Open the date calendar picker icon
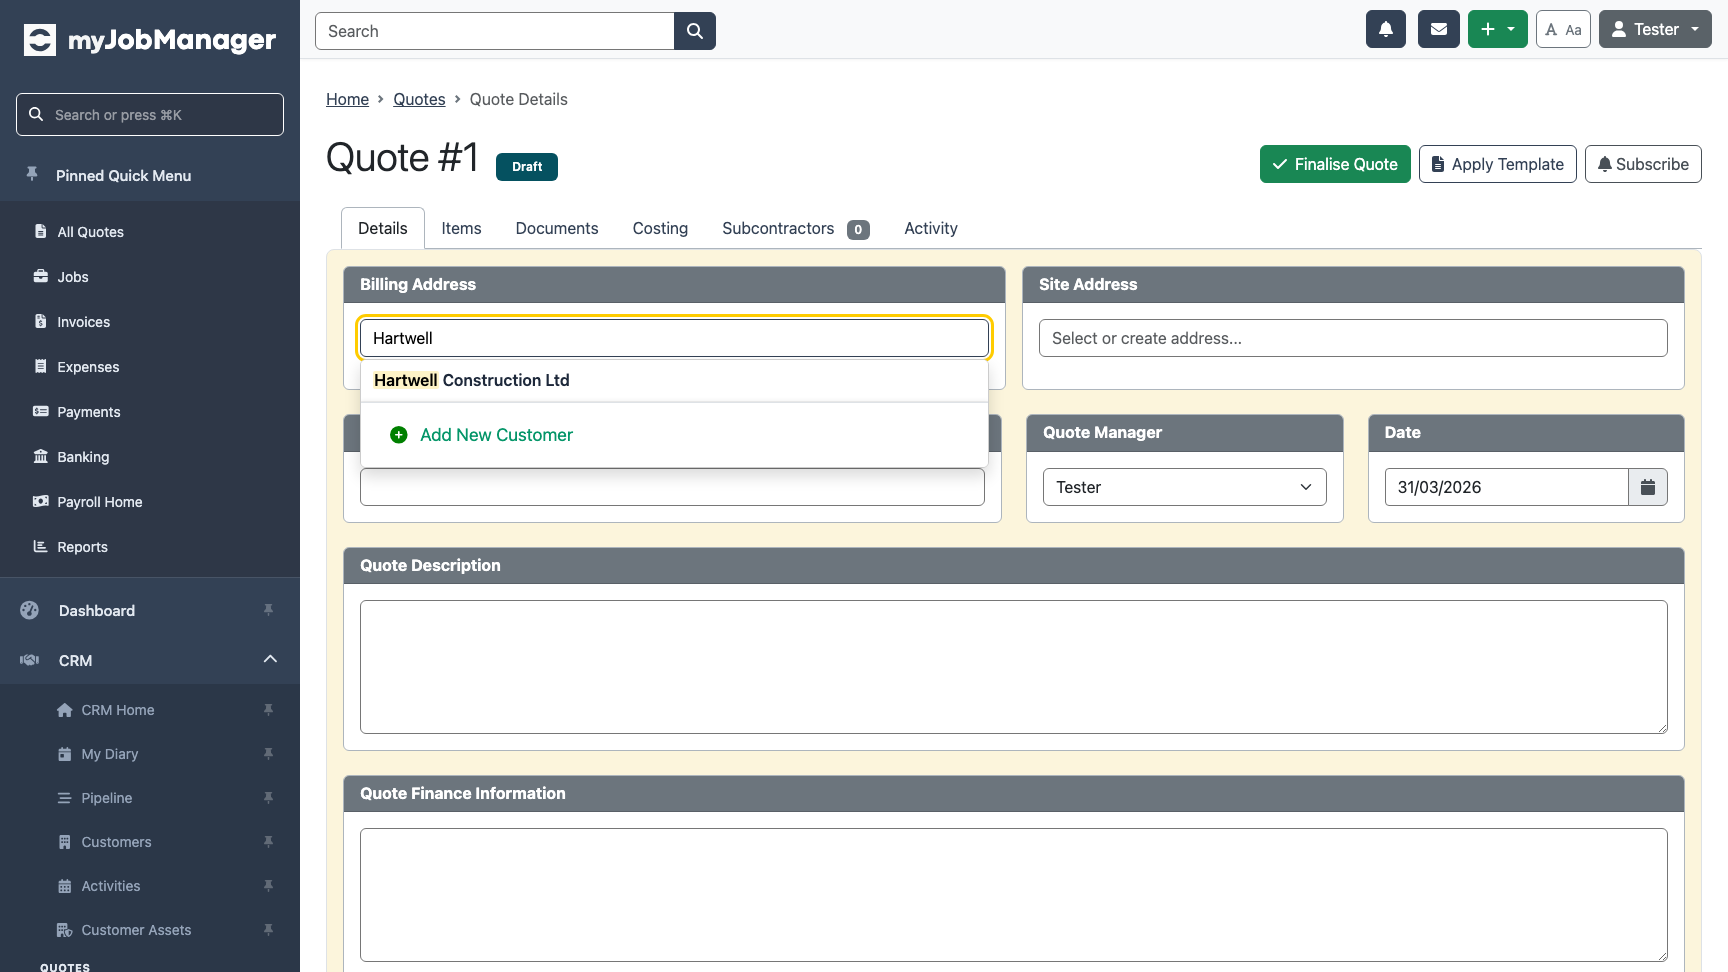 [x=1648, y=487]
